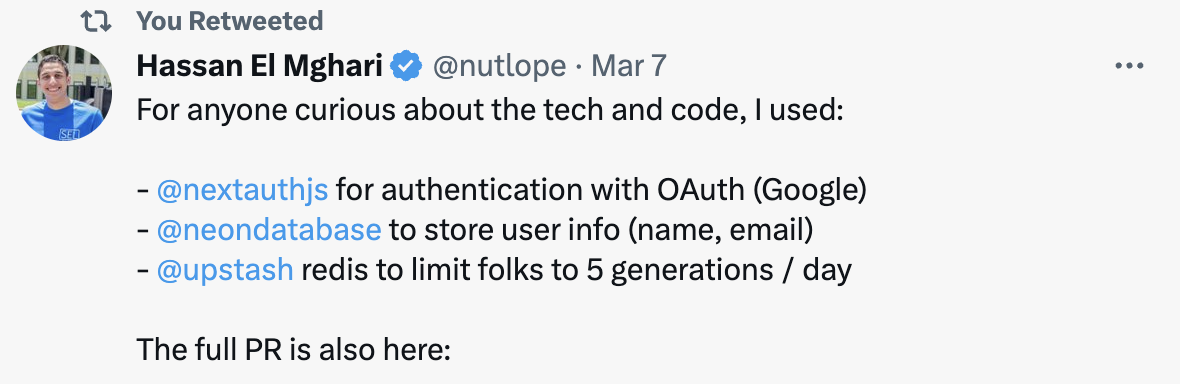
Task: Open Hassan El Mghari's profile photo
Action: pos(63,93)
